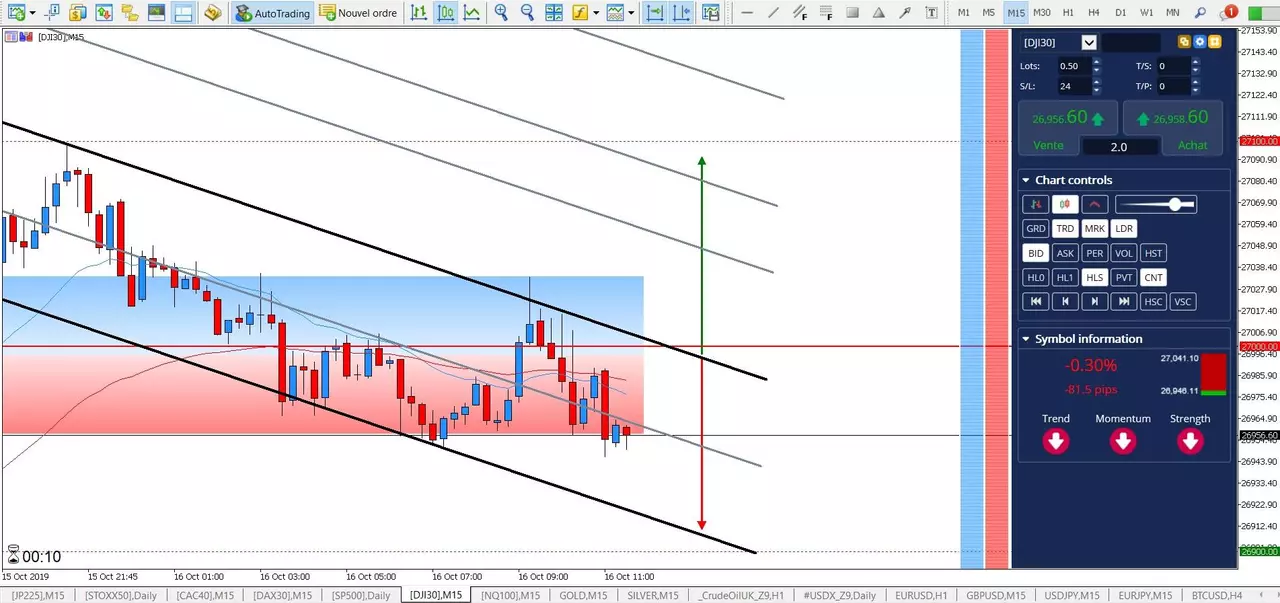Open the profiles icon in the toolbar

(x=78, y=13)
